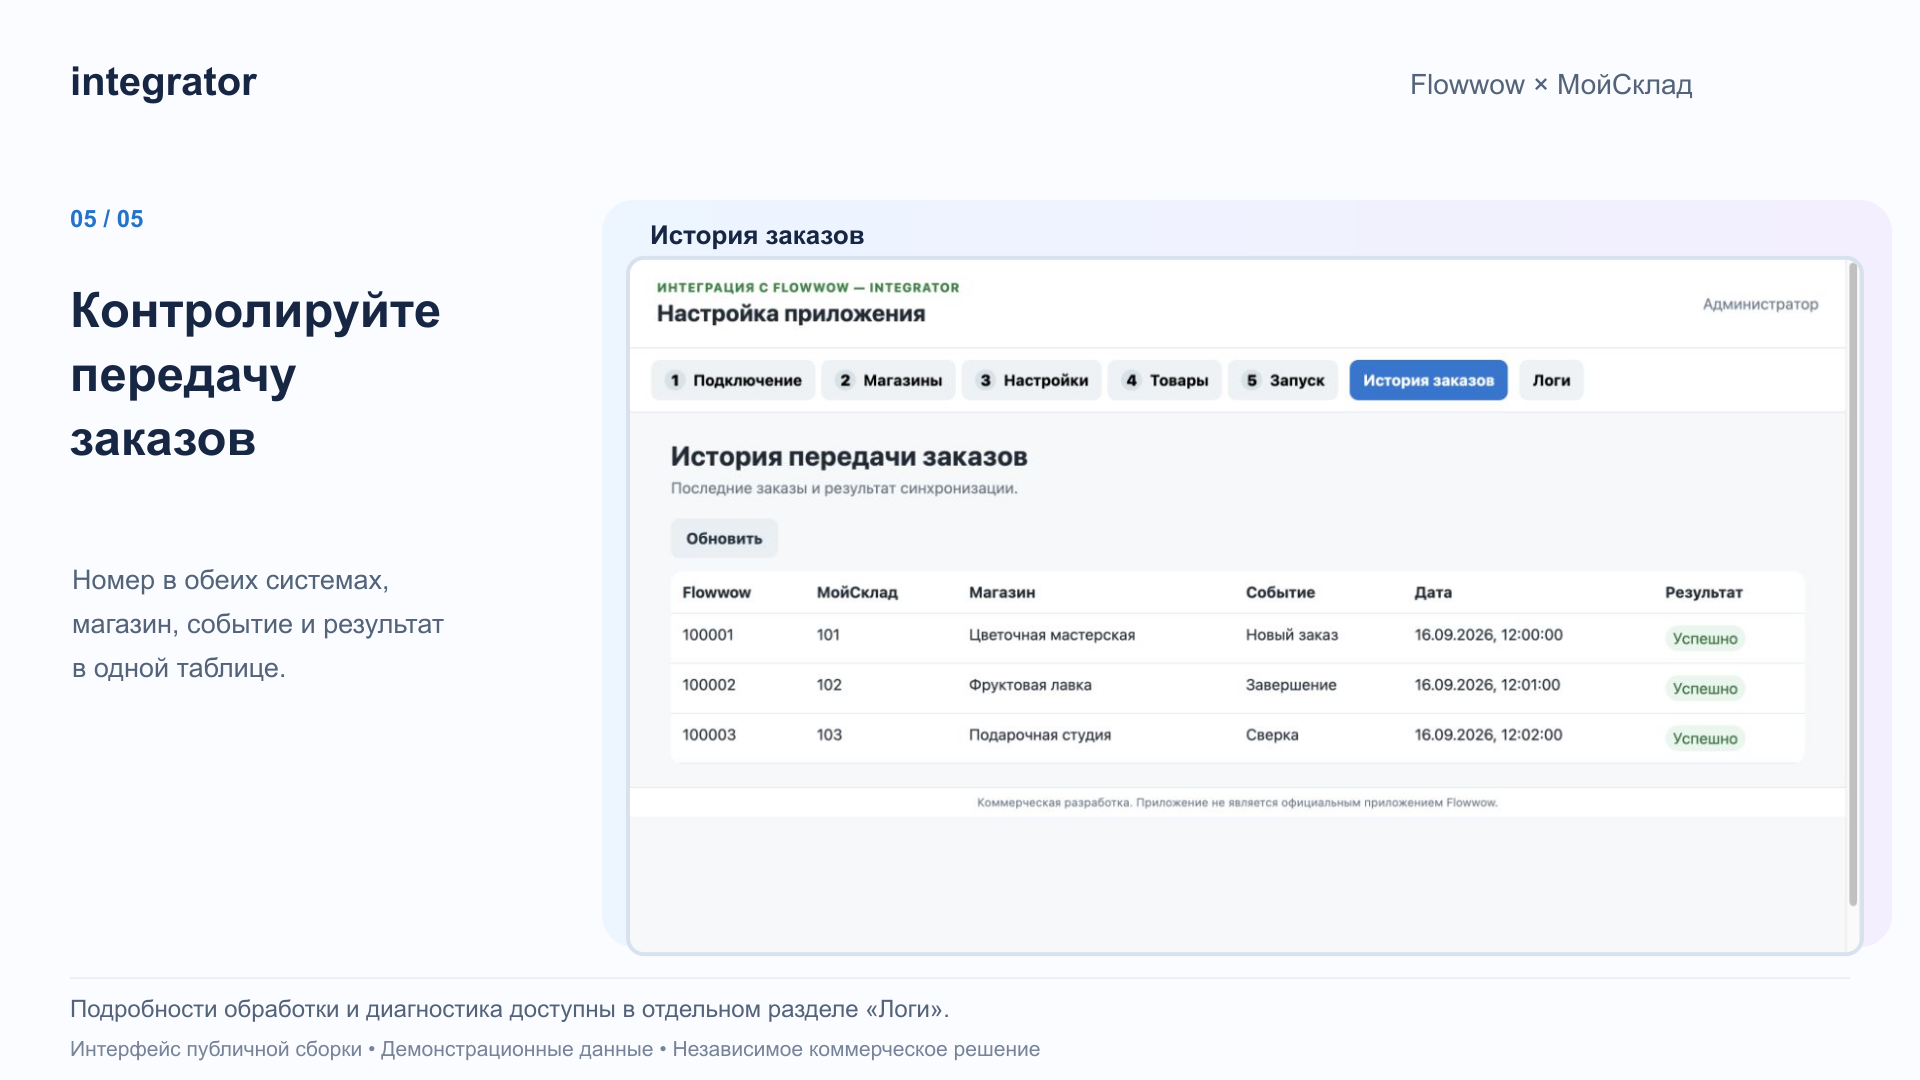
Task: Click the date 16.09.2026, 12:01:00
Action: tap(1487, 685)
